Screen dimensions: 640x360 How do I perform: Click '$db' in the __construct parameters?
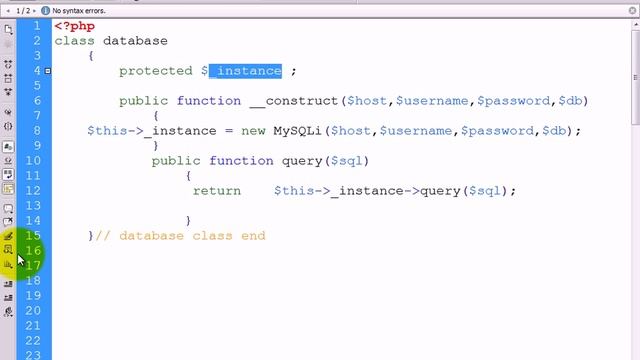tap(570, 101)
